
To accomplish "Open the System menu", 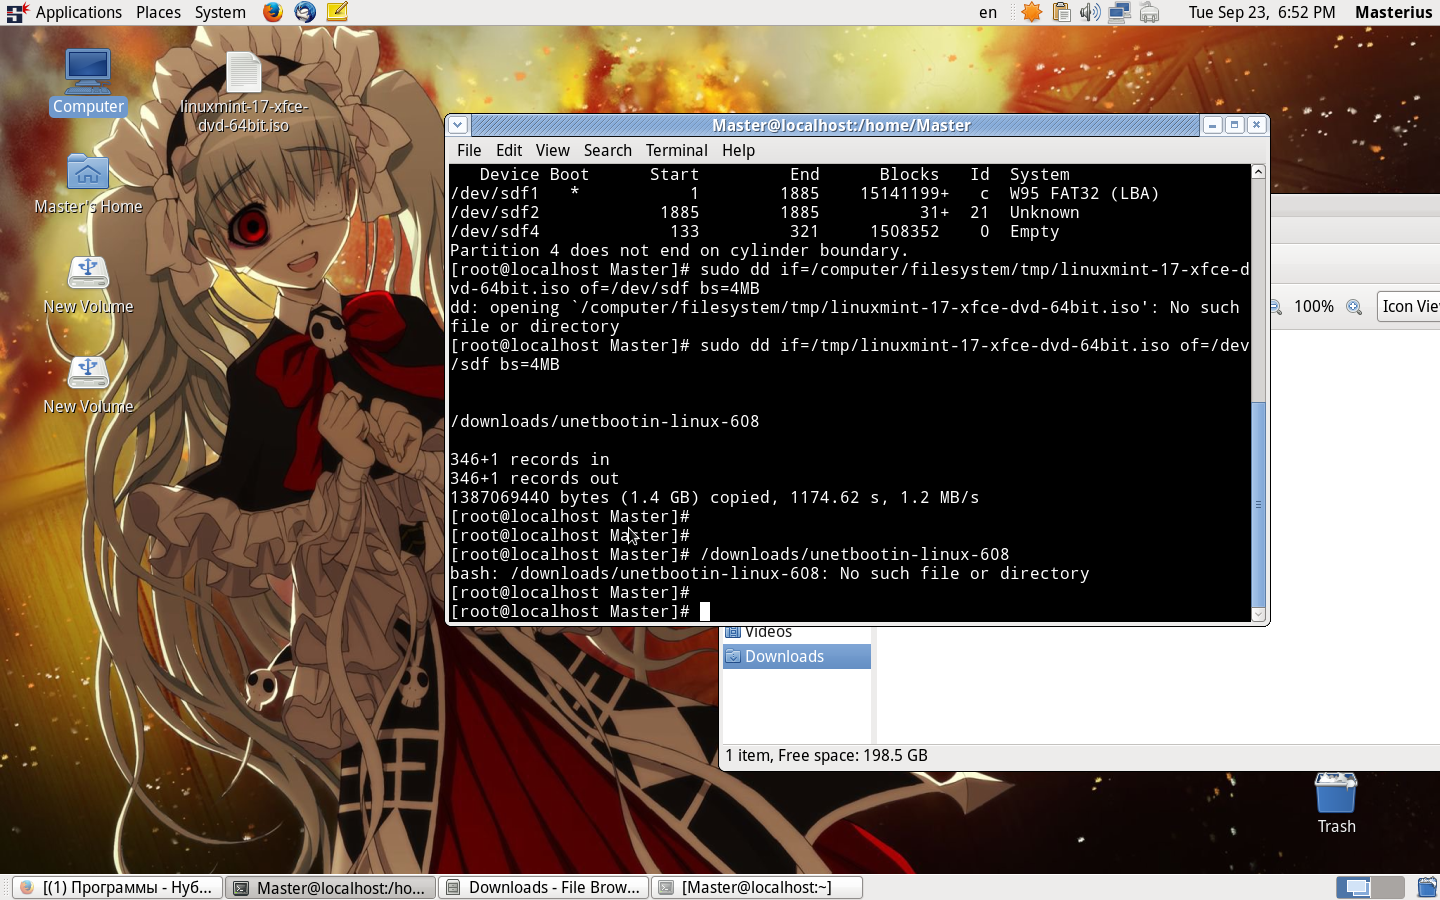I will (x=220, y=12).
